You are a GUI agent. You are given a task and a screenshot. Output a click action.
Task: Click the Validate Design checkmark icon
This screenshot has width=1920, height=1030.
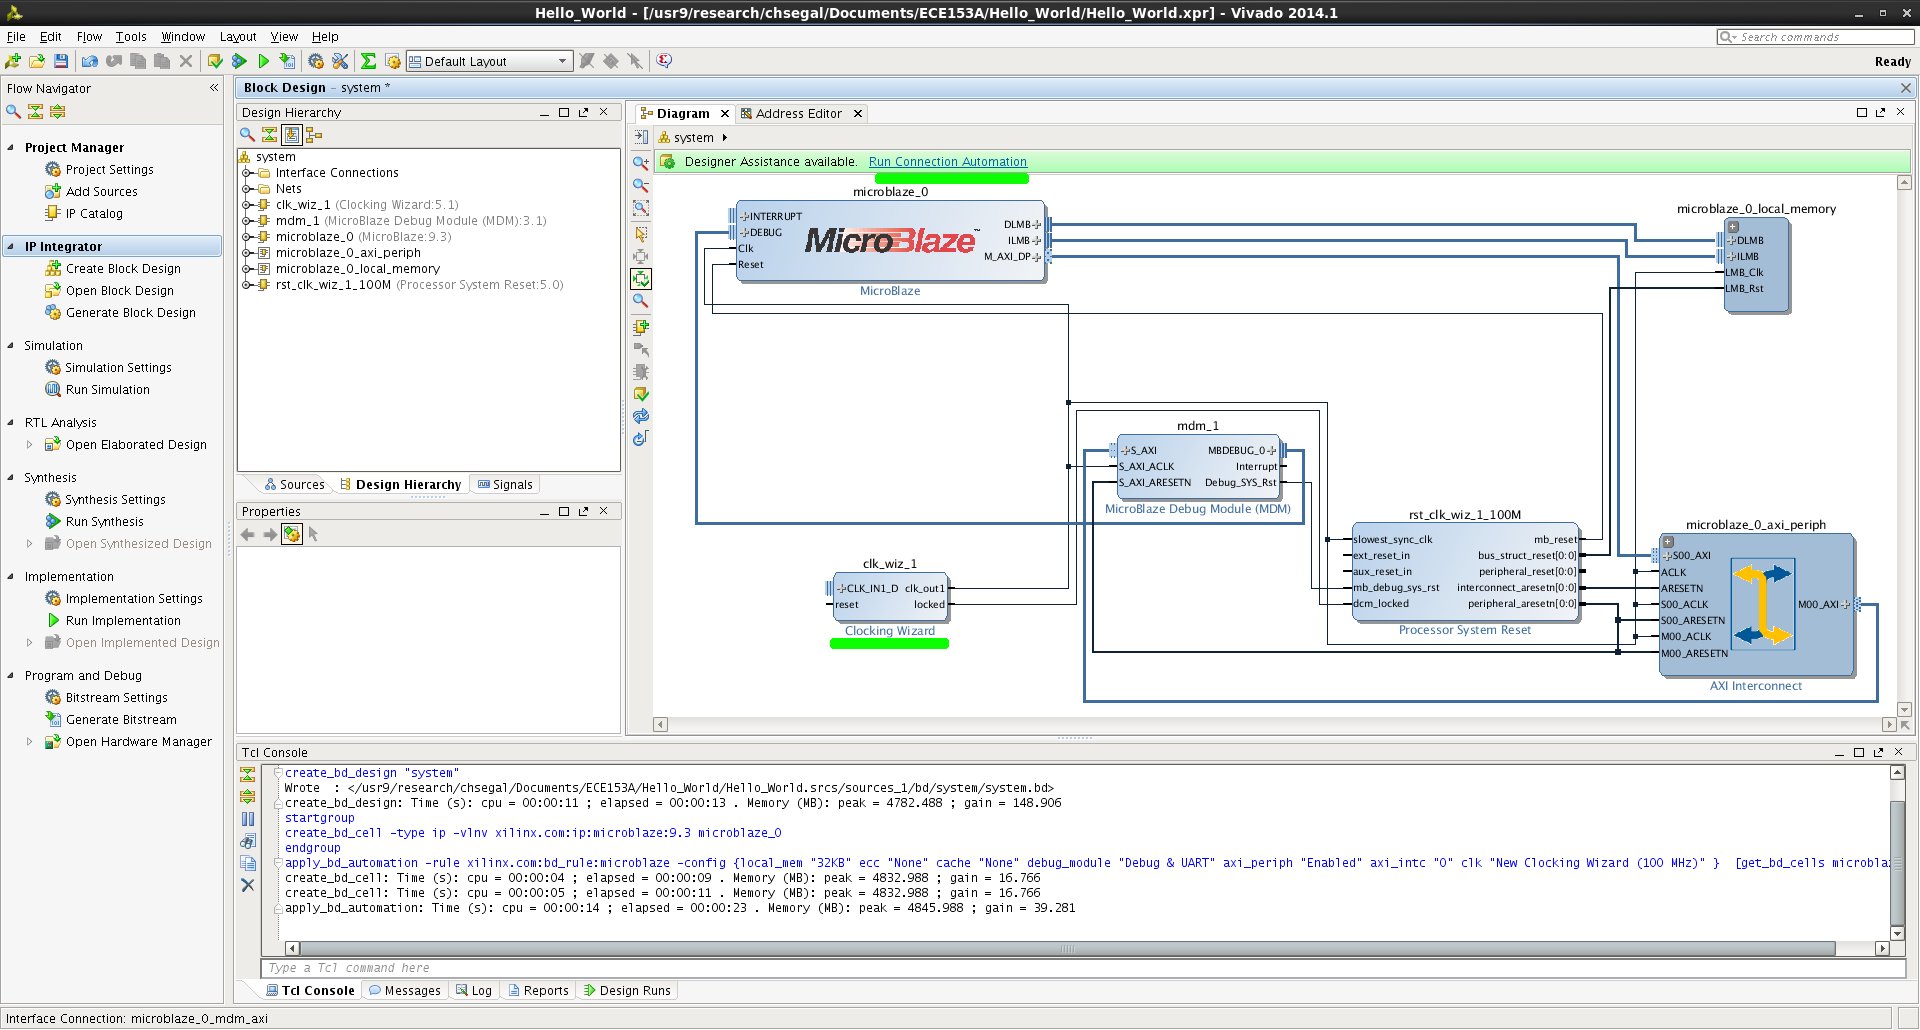[x=641, y=394]
